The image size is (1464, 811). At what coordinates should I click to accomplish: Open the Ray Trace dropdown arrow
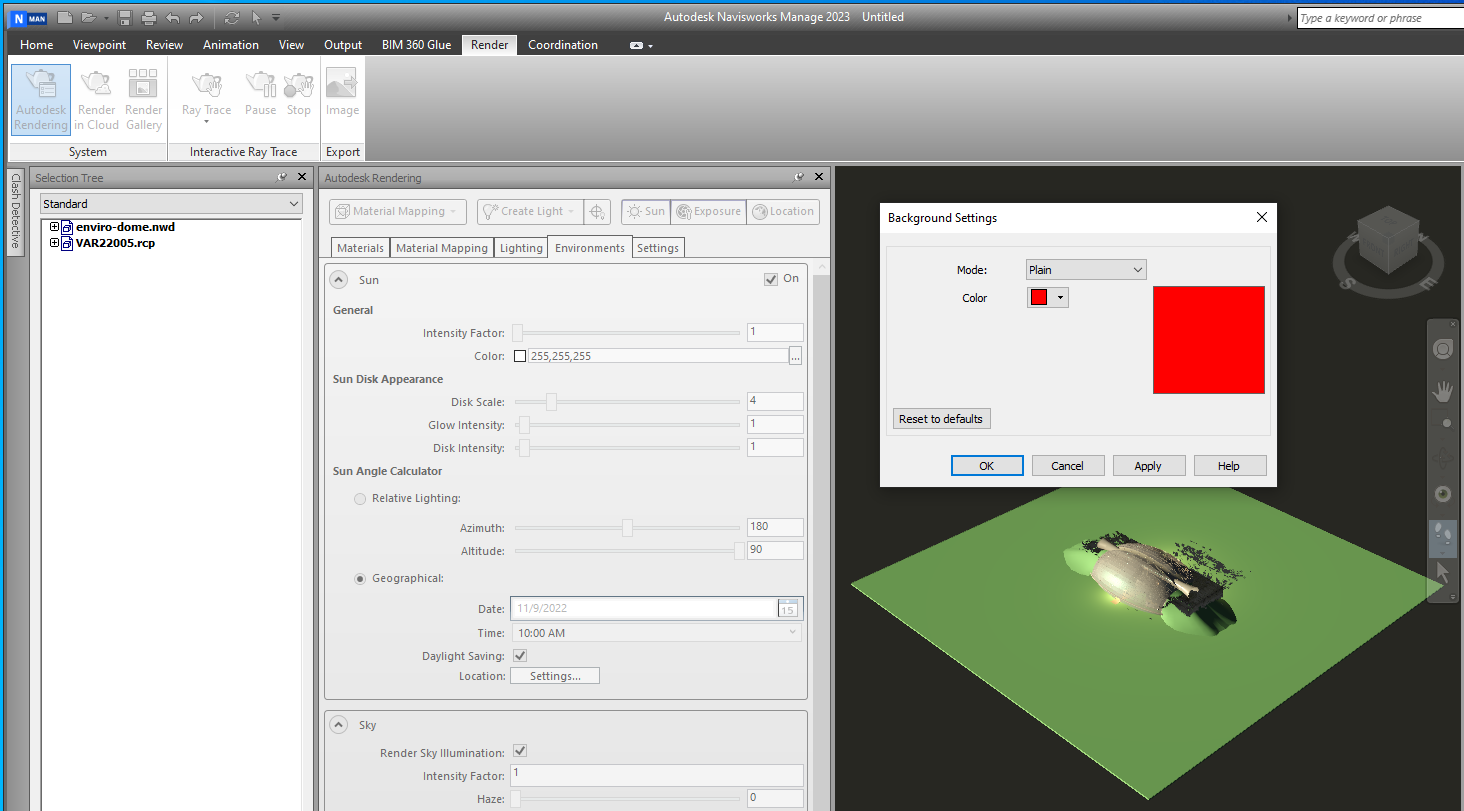pyautogui.click(x=206, y=122)
